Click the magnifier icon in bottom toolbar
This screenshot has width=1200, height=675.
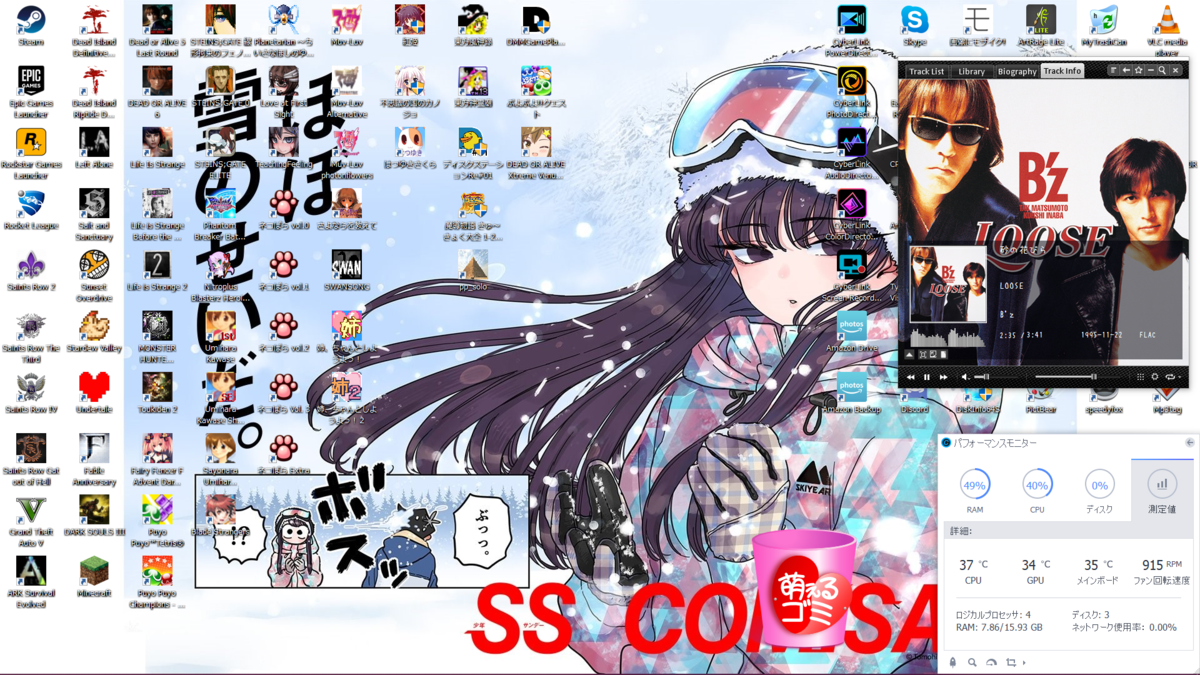pyautogui.click(x=972, y=662)
